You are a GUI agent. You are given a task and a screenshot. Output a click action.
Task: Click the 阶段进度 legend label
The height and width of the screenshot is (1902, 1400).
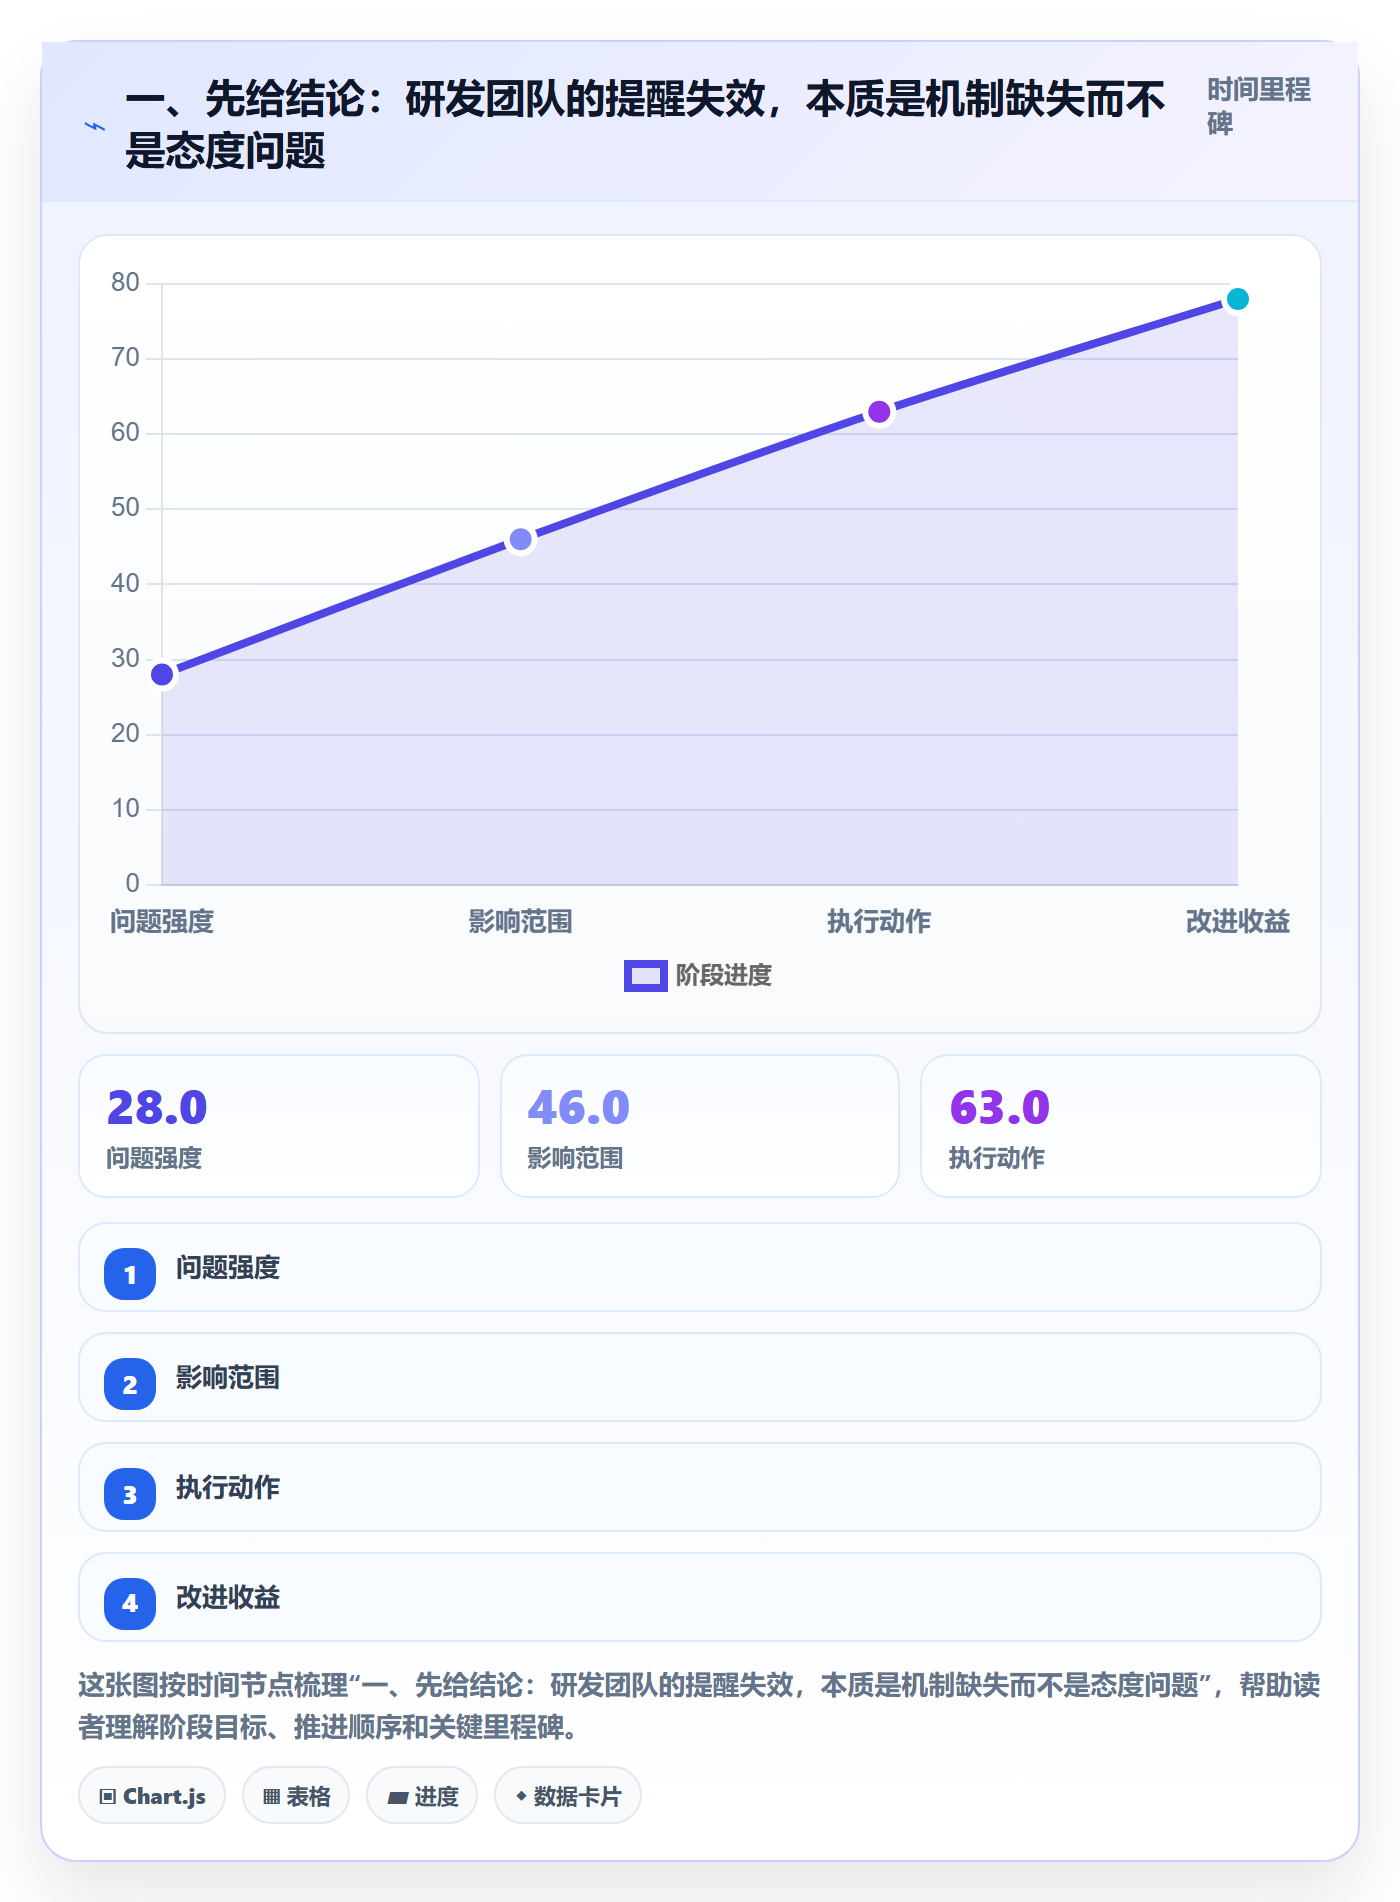click(724, 976)
